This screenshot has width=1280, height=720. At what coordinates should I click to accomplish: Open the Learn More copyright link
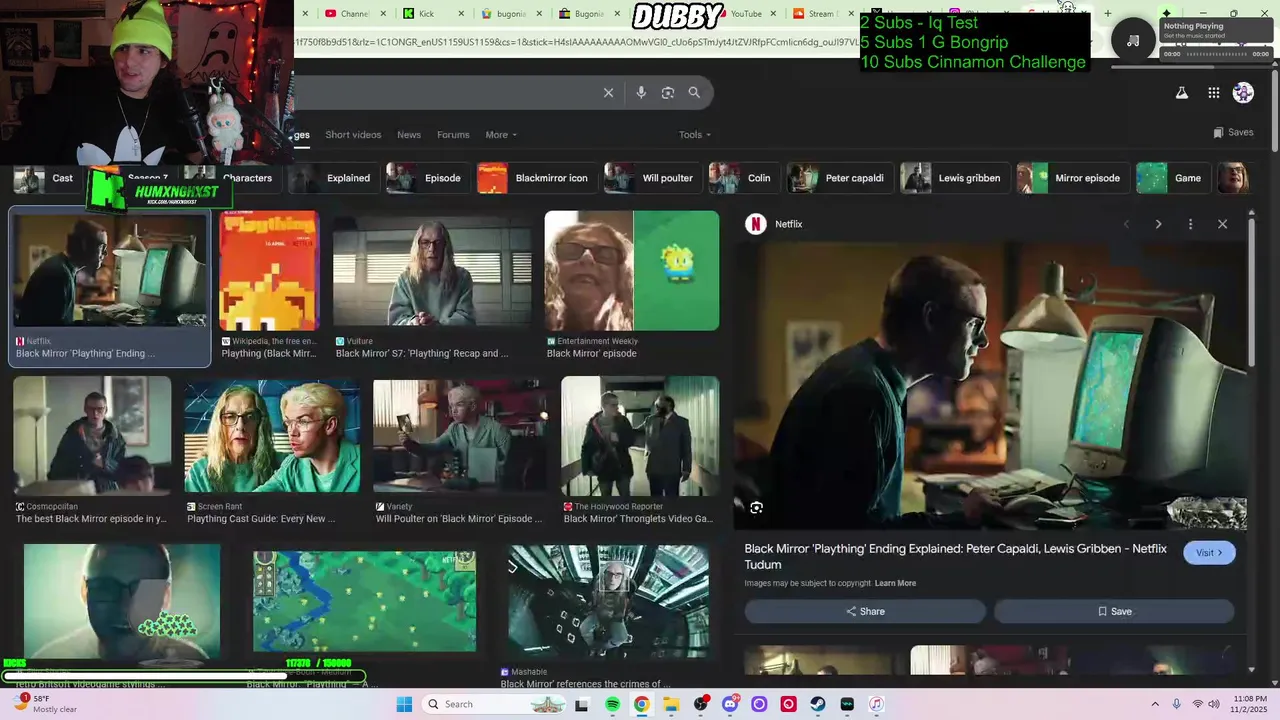click(x=895, y=583)
